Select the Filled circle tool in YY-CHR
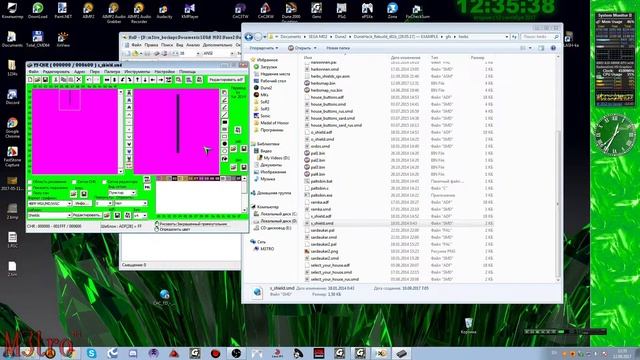640x360 pixels. (x=224, y=144)
